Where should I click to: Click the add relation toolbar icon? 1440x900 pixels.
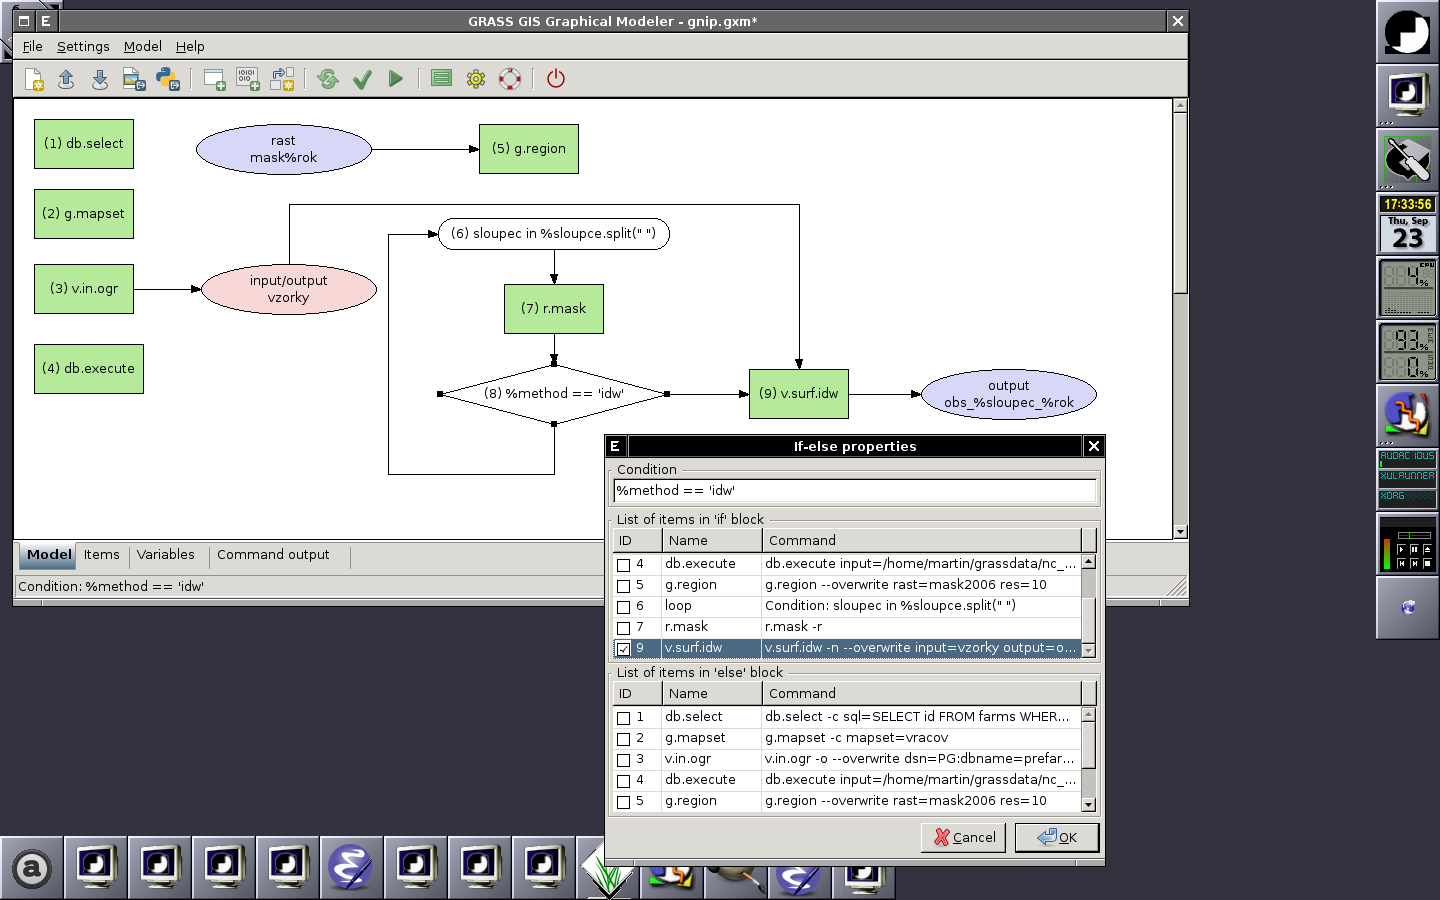pos(282,79)
